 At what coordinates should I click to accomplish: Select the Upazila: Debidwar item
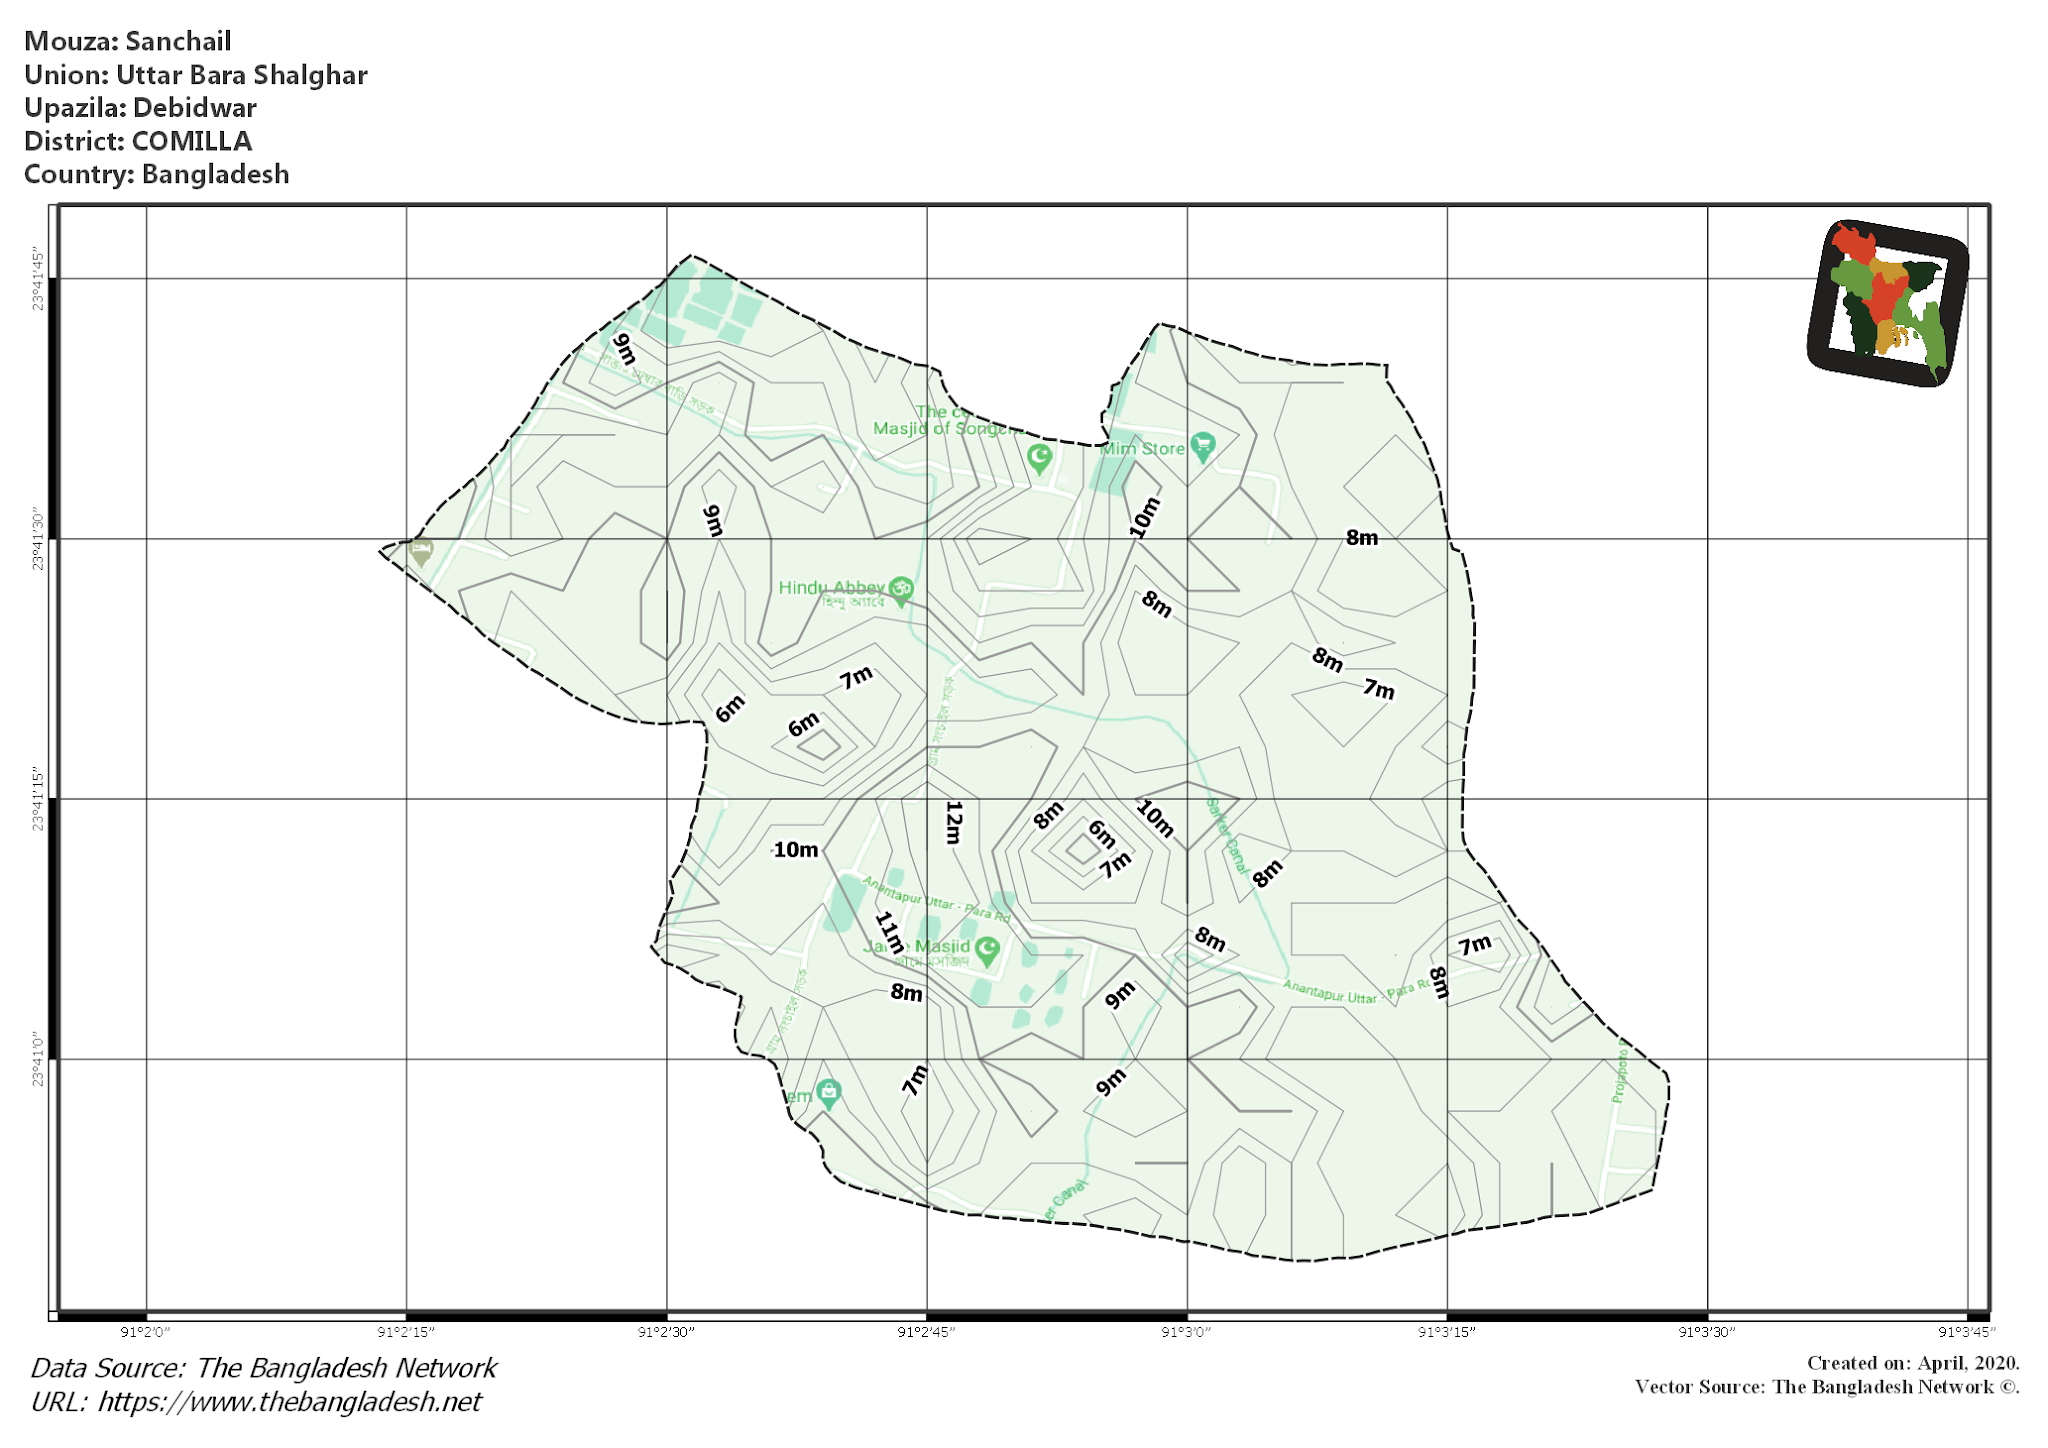tap(141, 108)
